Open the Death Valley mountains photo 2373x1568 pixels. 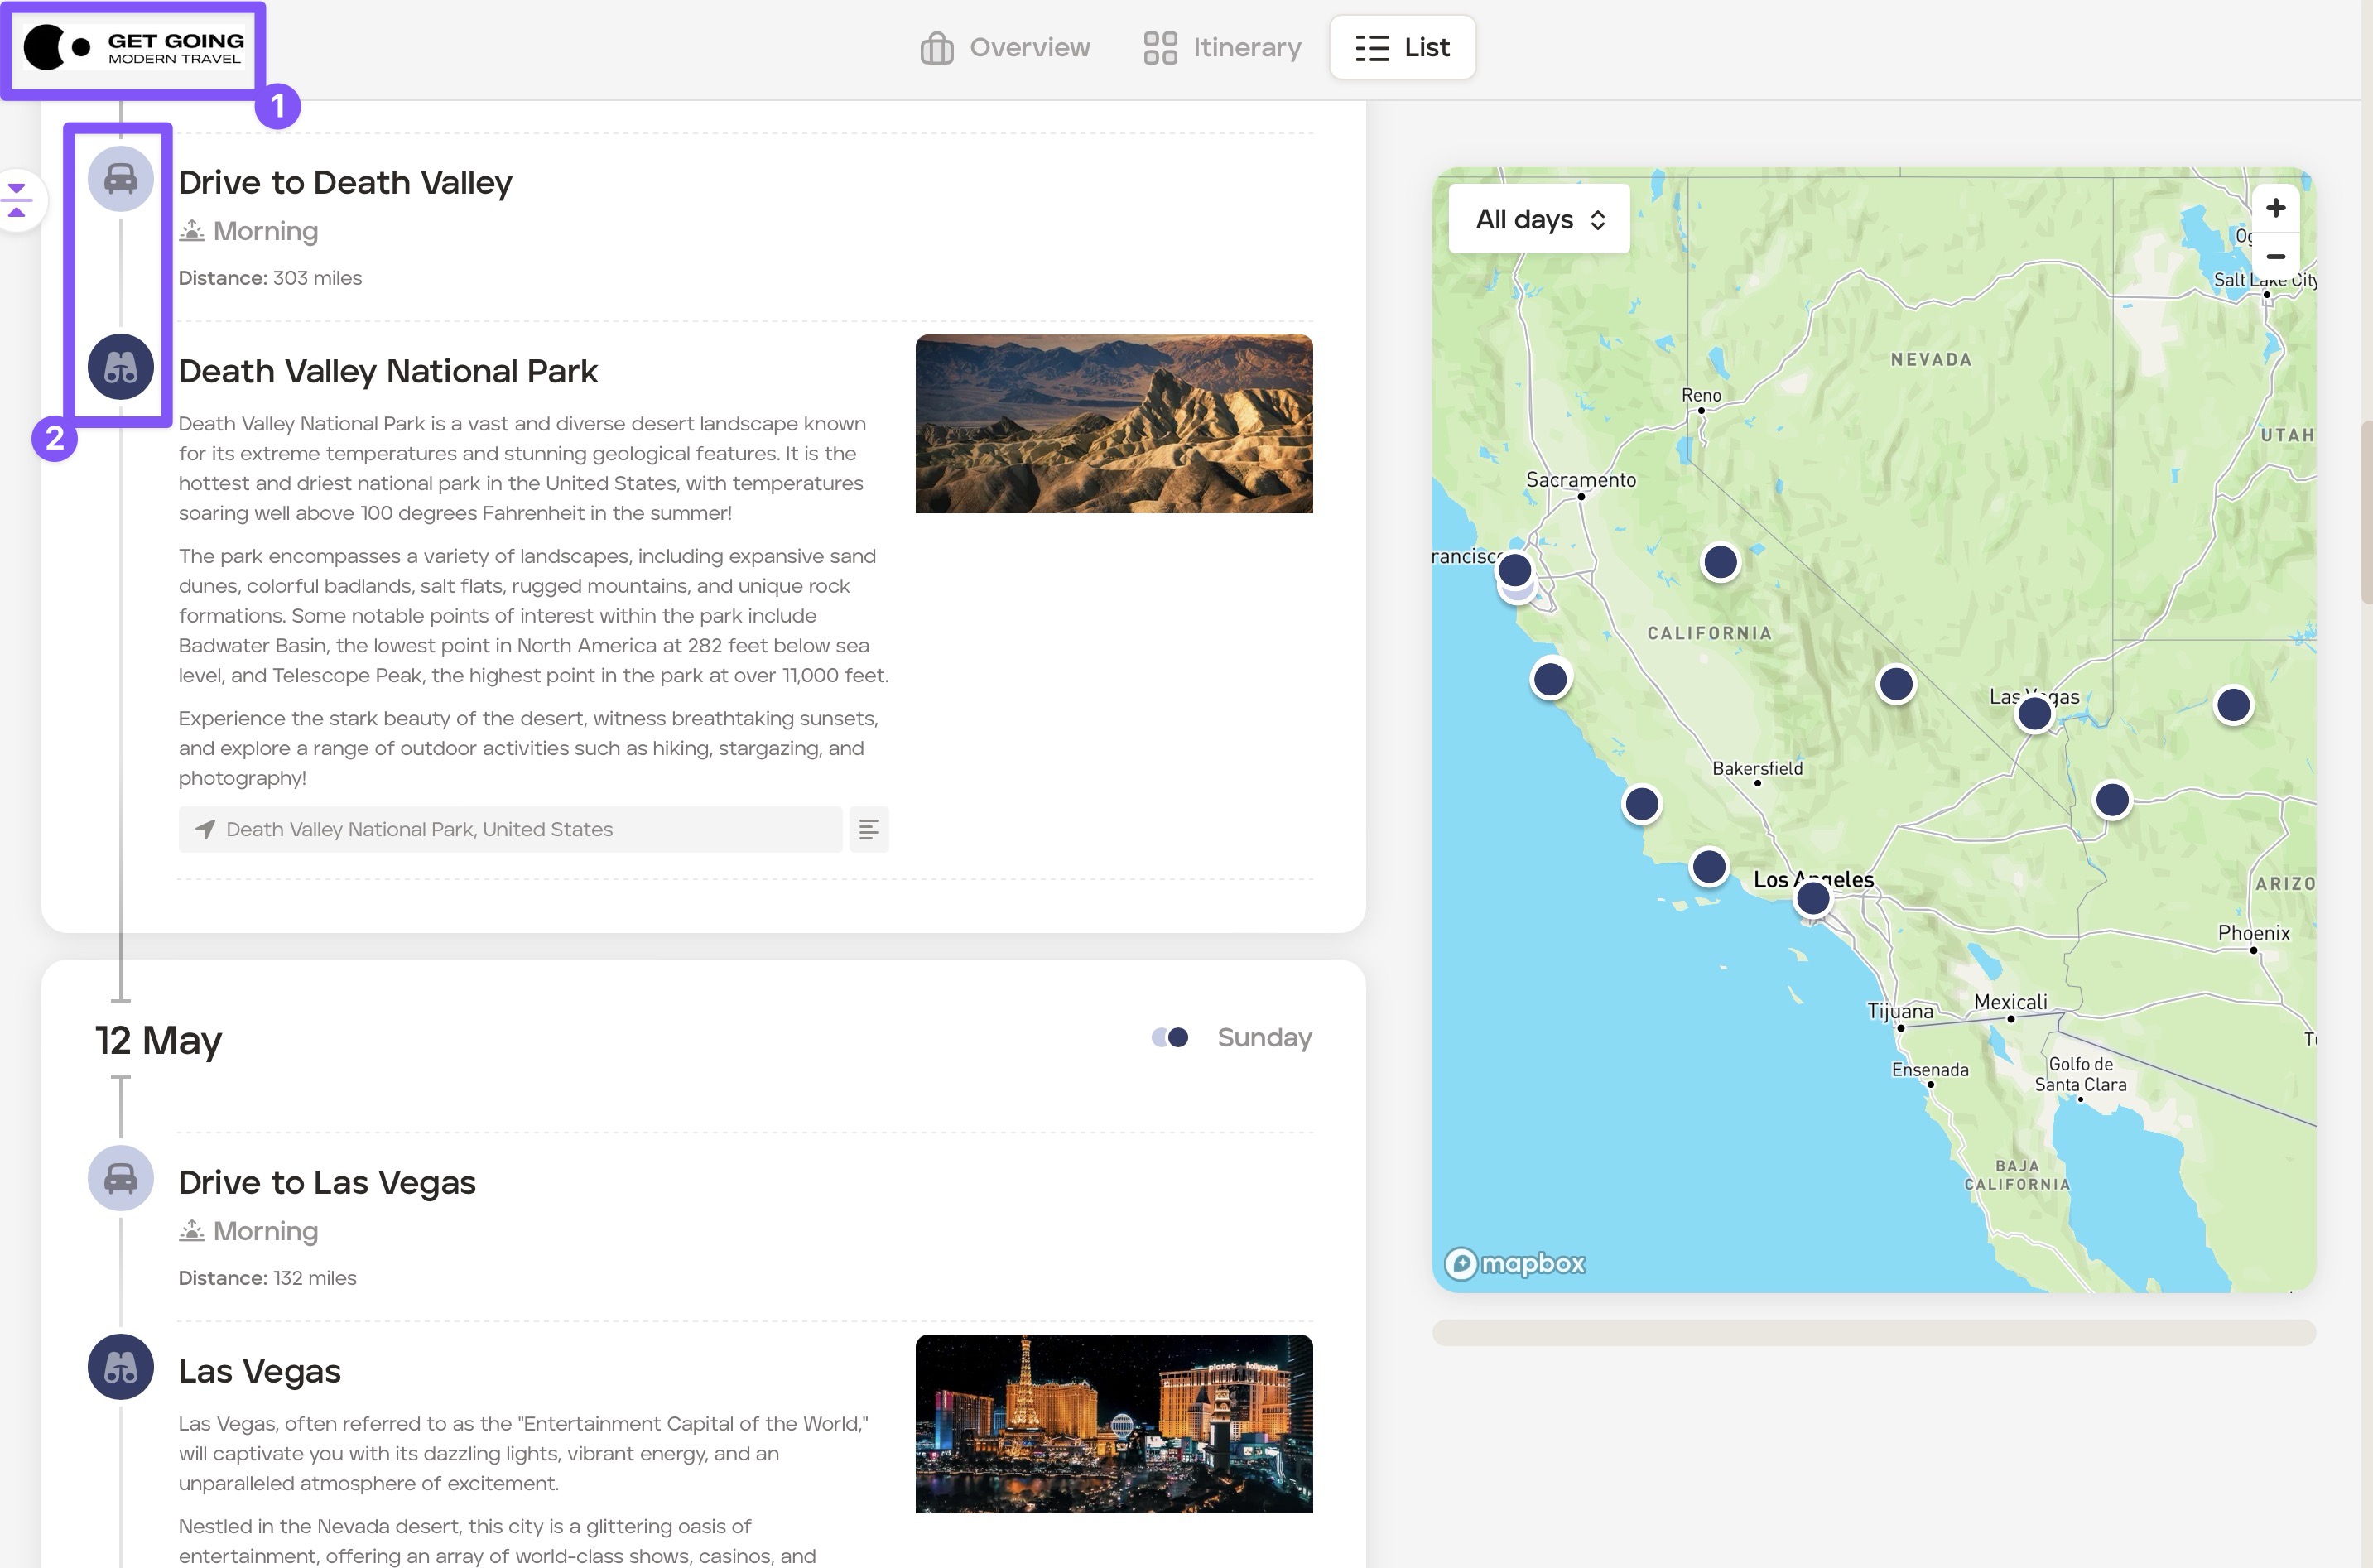tap(1113, 424)
